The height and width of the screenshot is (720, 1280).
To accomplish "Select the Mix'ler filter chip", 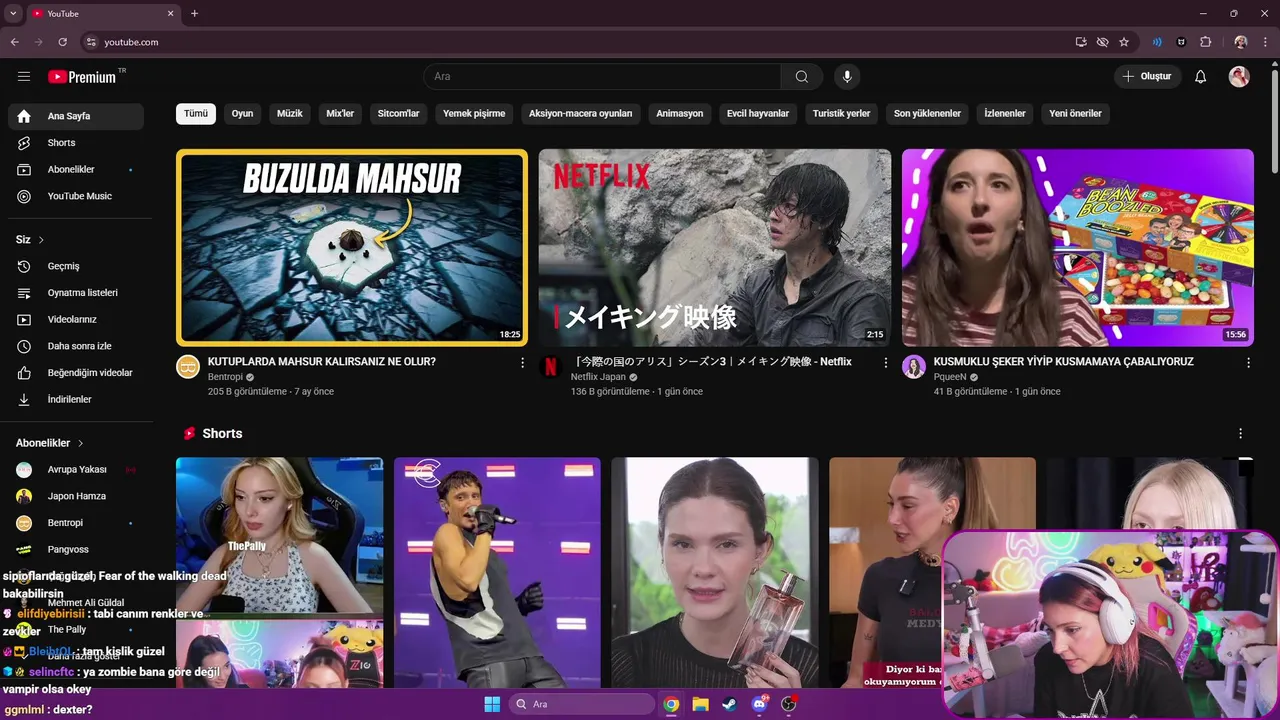I will click(x=340, y=113).
